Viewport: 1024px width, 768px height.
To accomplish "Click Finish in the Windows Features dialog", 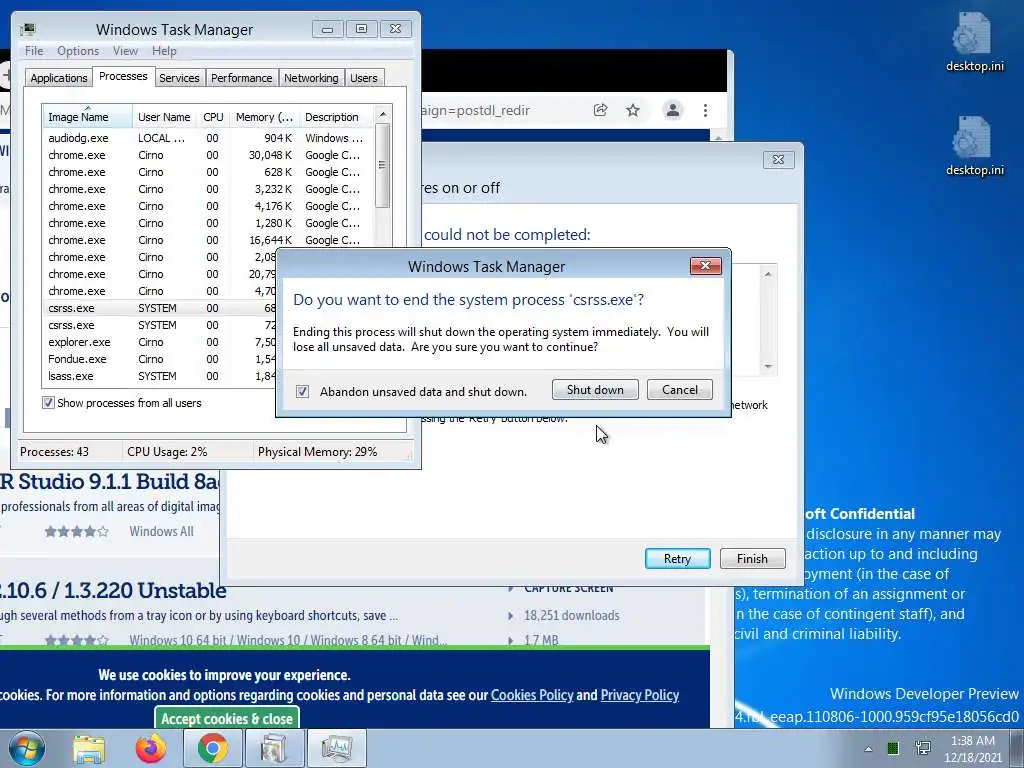I will [x=752, y=558].
